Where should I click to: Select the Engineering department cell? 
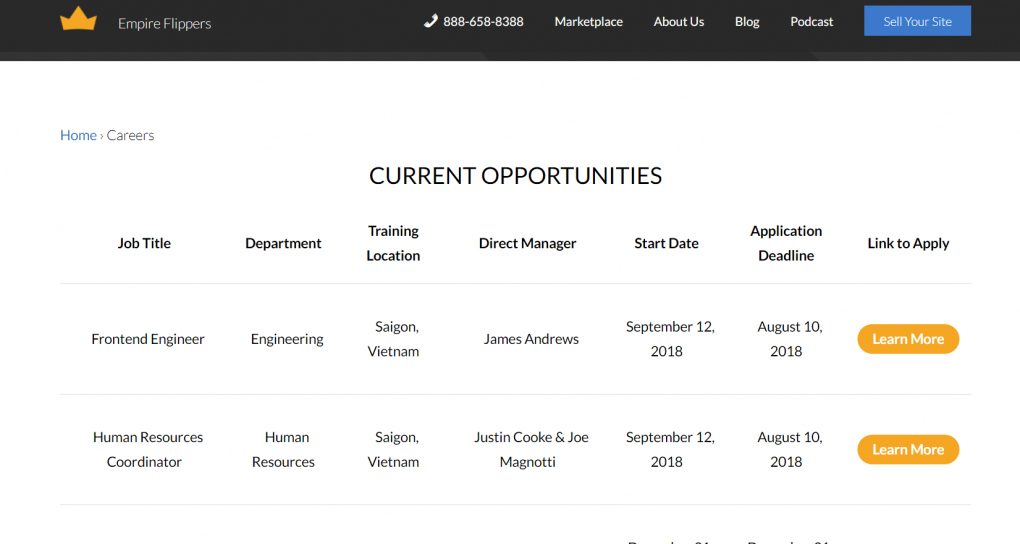tap(287, 339)
